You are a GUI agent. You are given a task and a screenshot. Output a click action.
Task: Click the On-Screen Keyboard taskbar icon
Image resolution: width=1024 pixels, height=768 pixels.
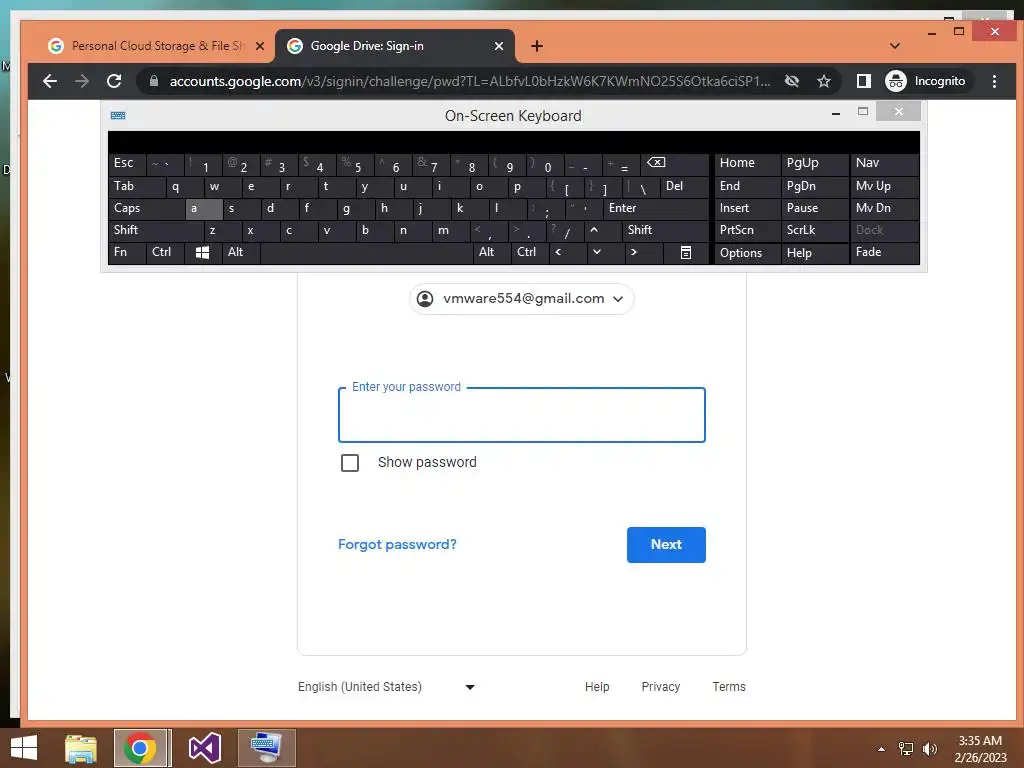coord(266,748)
